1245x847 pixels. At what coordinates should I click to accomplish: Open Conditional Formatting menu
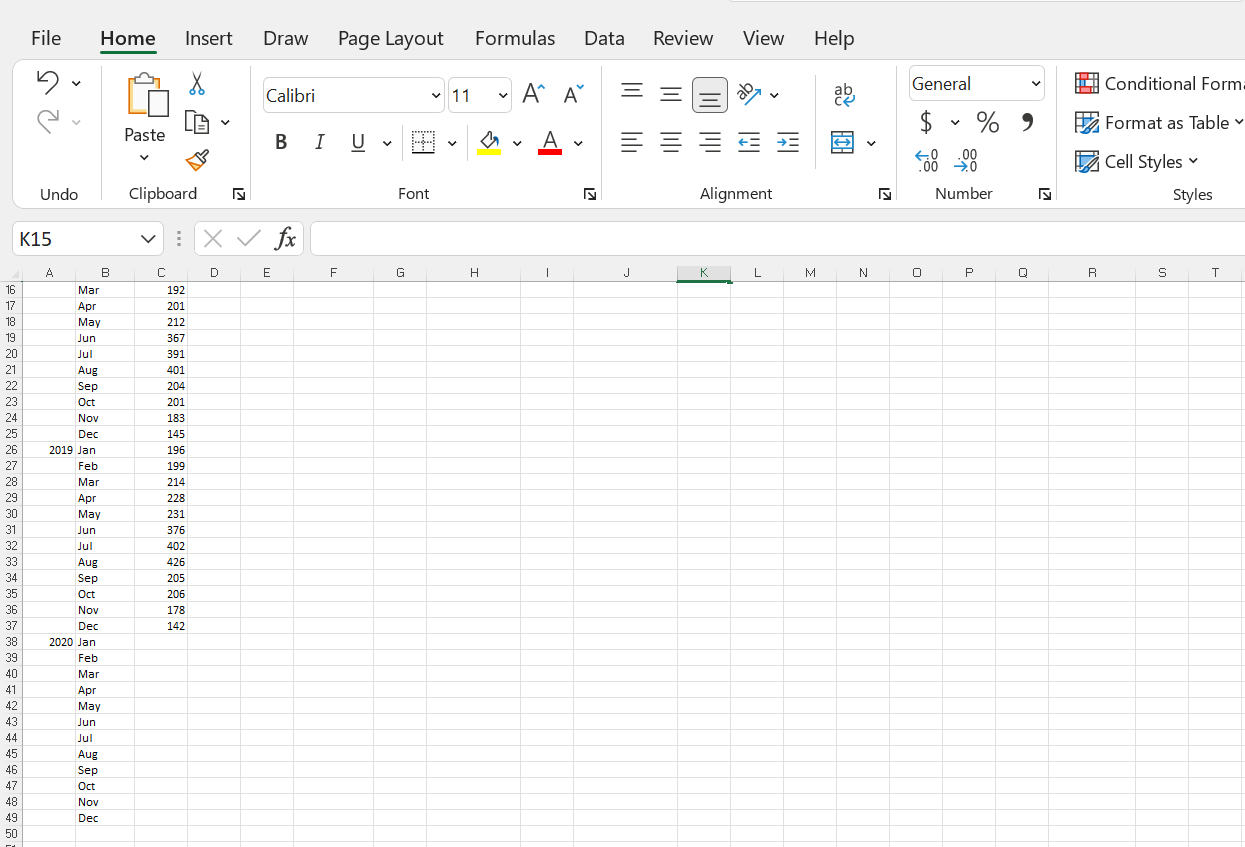1159,84
